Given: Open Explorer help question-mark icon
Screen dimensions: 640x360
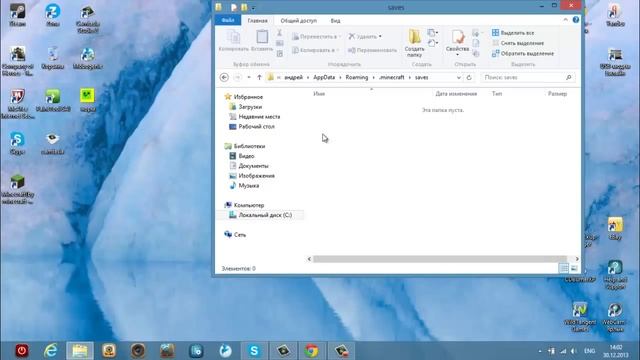Looking at the screenshot, I should click(576, 20).
